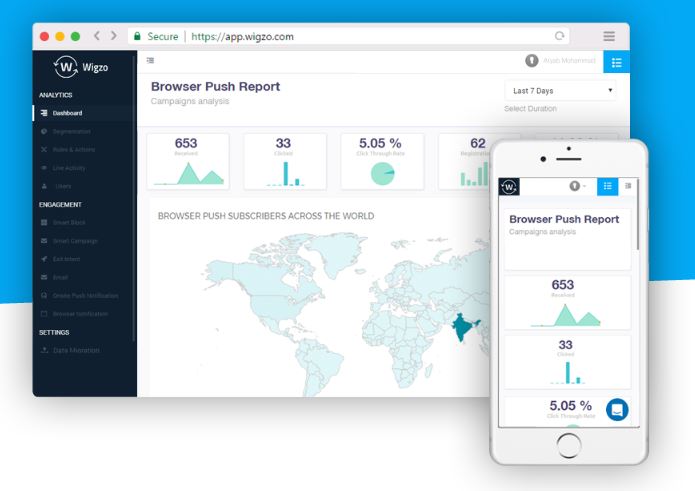Go back with browser back arrow
The image size is (695, 491).
coord(97,36)
